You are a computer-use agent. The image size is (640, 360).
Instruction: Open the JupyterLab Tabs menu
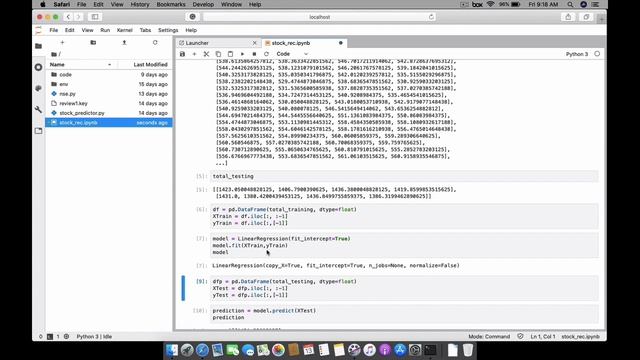coord(145,30)
